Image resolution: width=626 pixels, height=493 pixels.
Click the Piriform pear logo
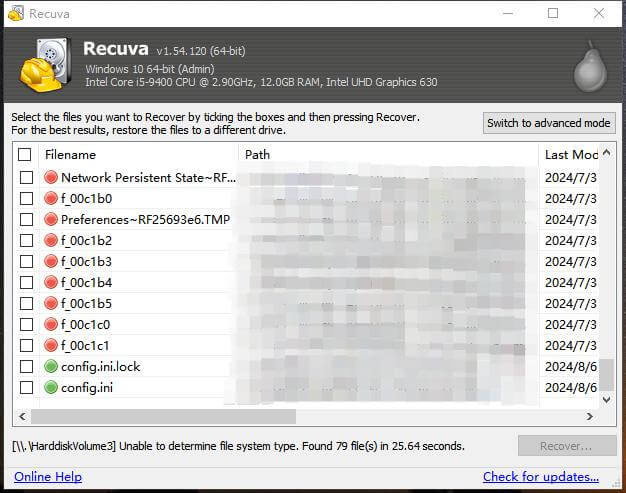(590, 66)
